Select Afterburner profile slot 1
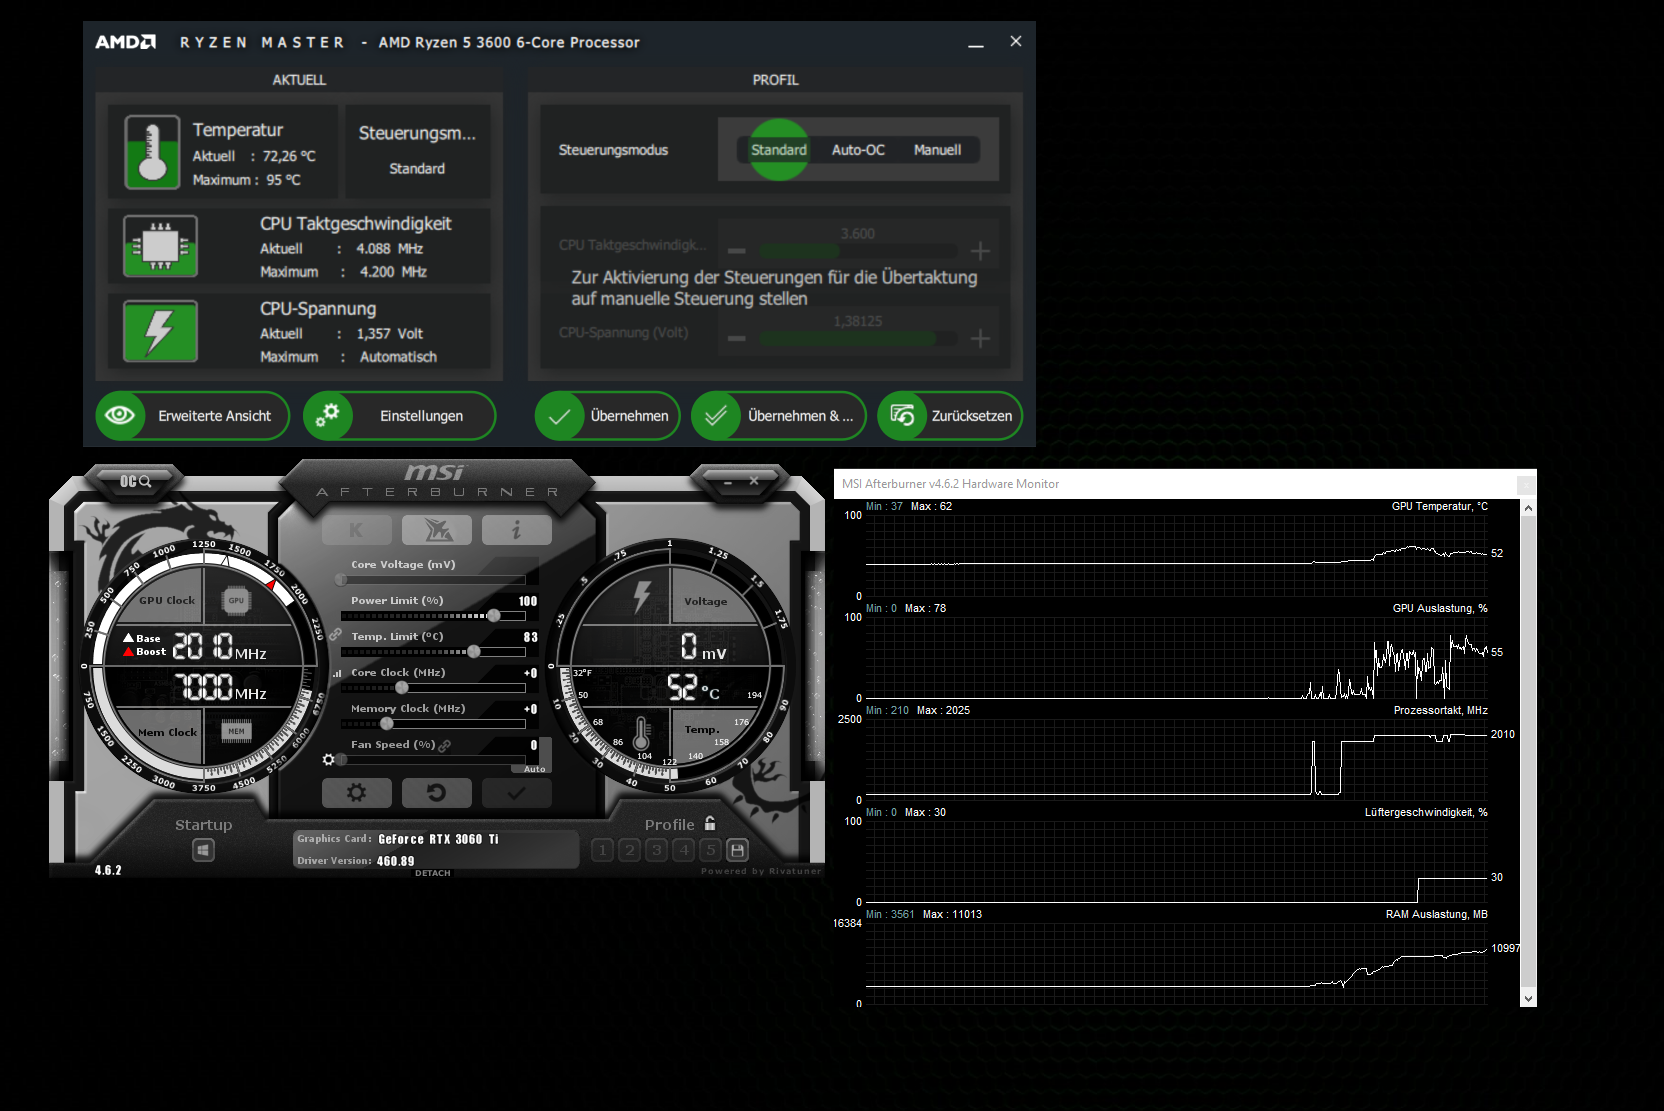The width and height of the screenshot is (1664, 1111). pos(602,850)
